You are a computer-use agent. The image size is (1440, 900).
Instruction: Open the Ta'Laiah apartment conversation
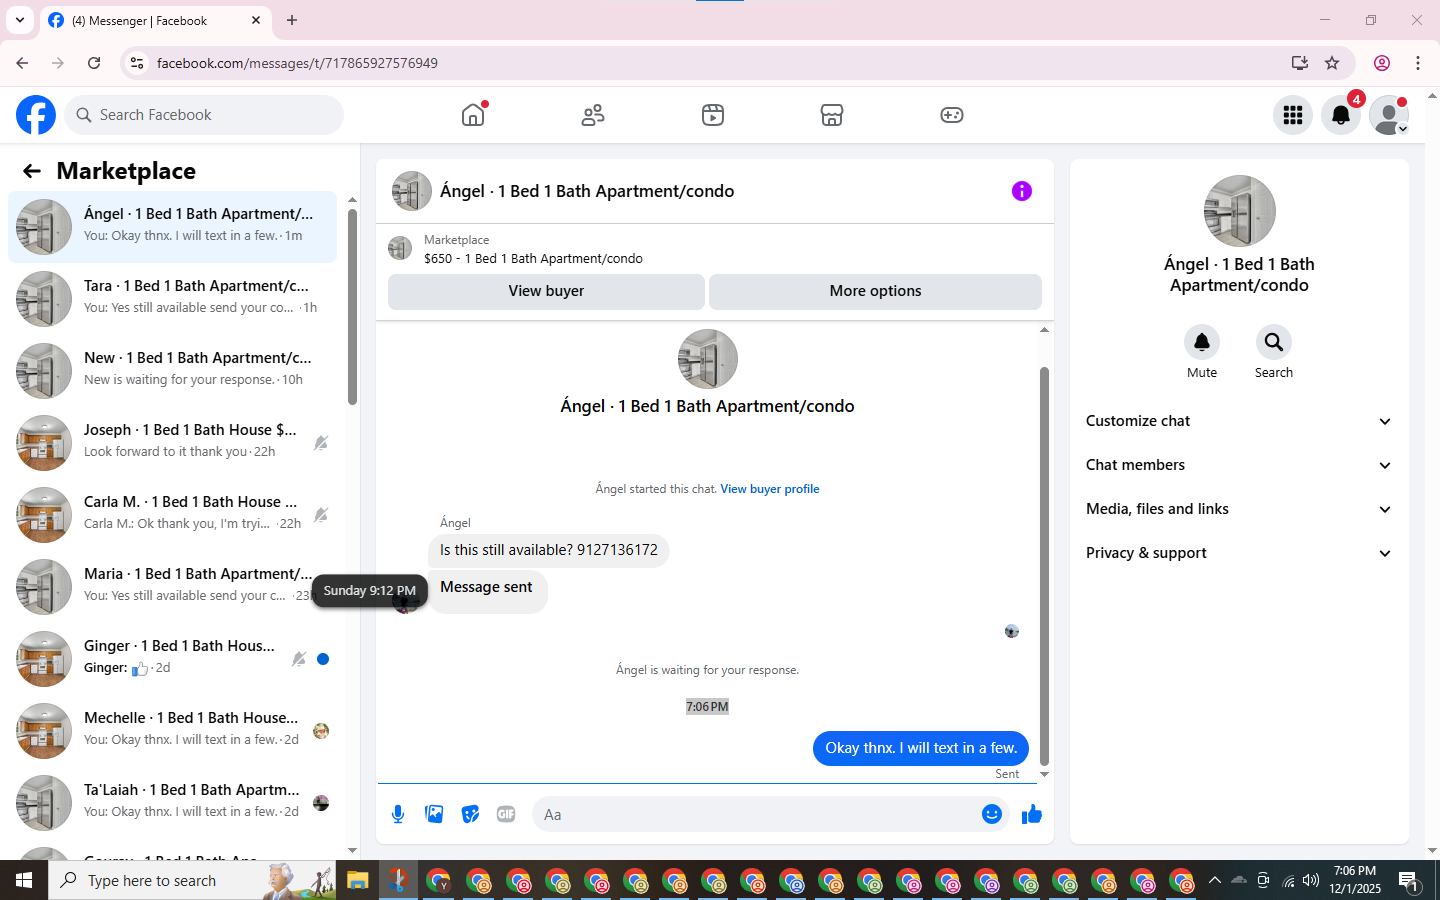(x=172, y=803)
